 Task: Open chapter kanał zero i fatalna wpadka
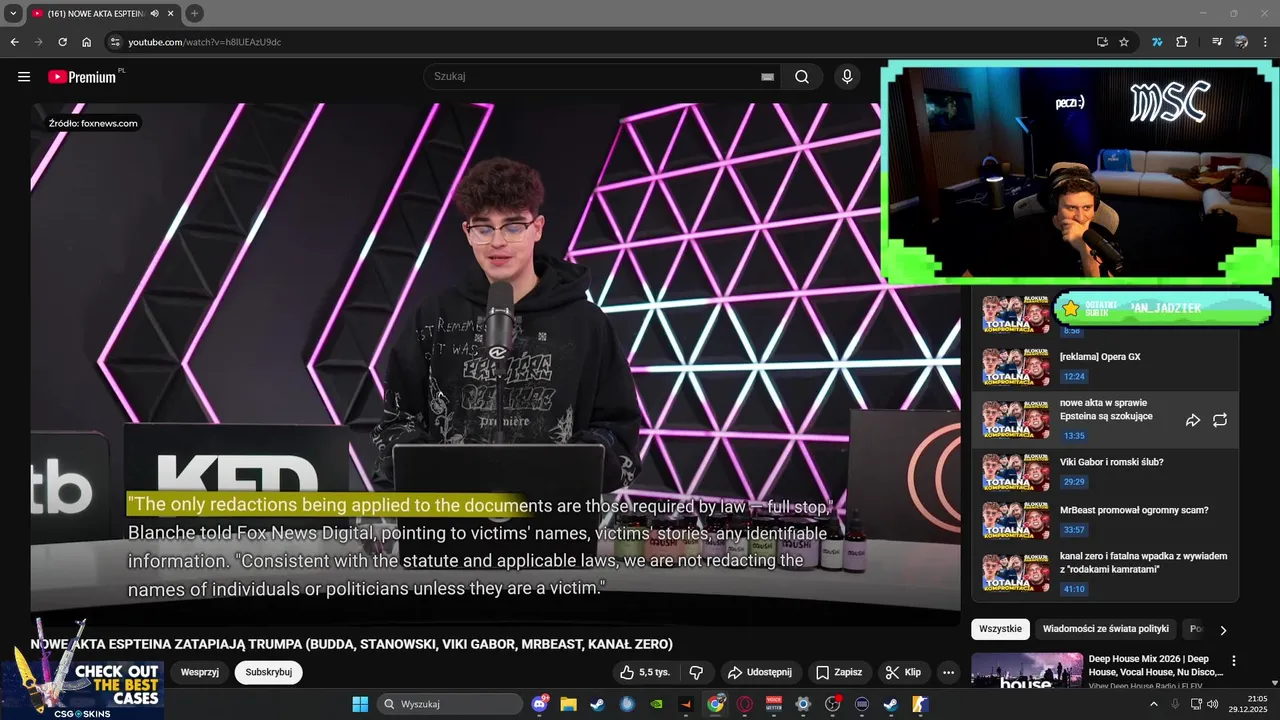coord(1105,573)
